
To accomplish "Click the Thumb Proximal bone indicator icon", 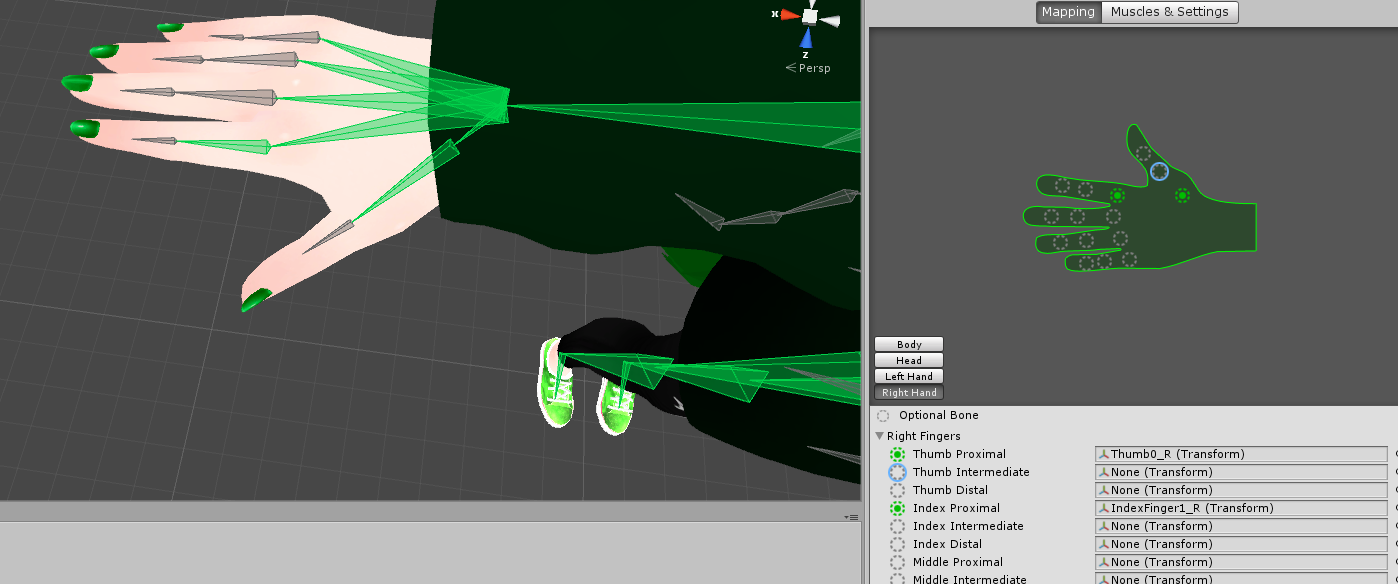I will click(897, 454).
